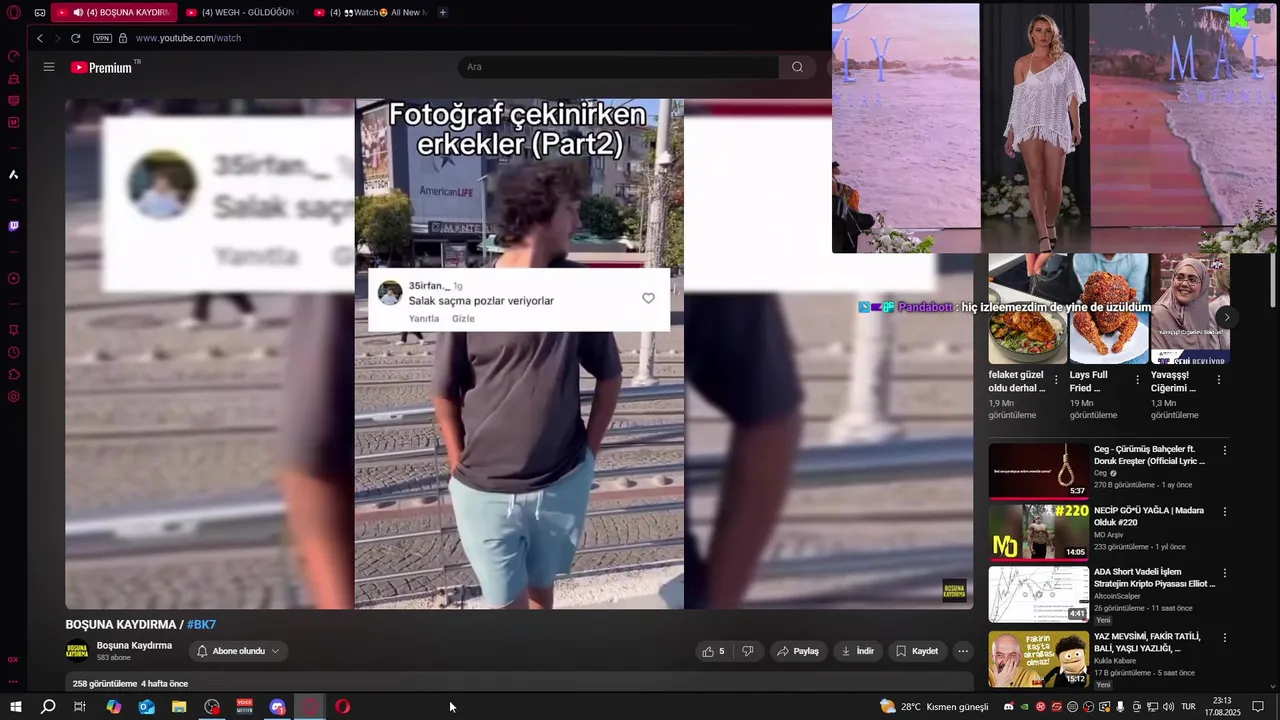Open File Explorer from the taskbar
The height and width of the screenshot is (720, 1280).
179,707
